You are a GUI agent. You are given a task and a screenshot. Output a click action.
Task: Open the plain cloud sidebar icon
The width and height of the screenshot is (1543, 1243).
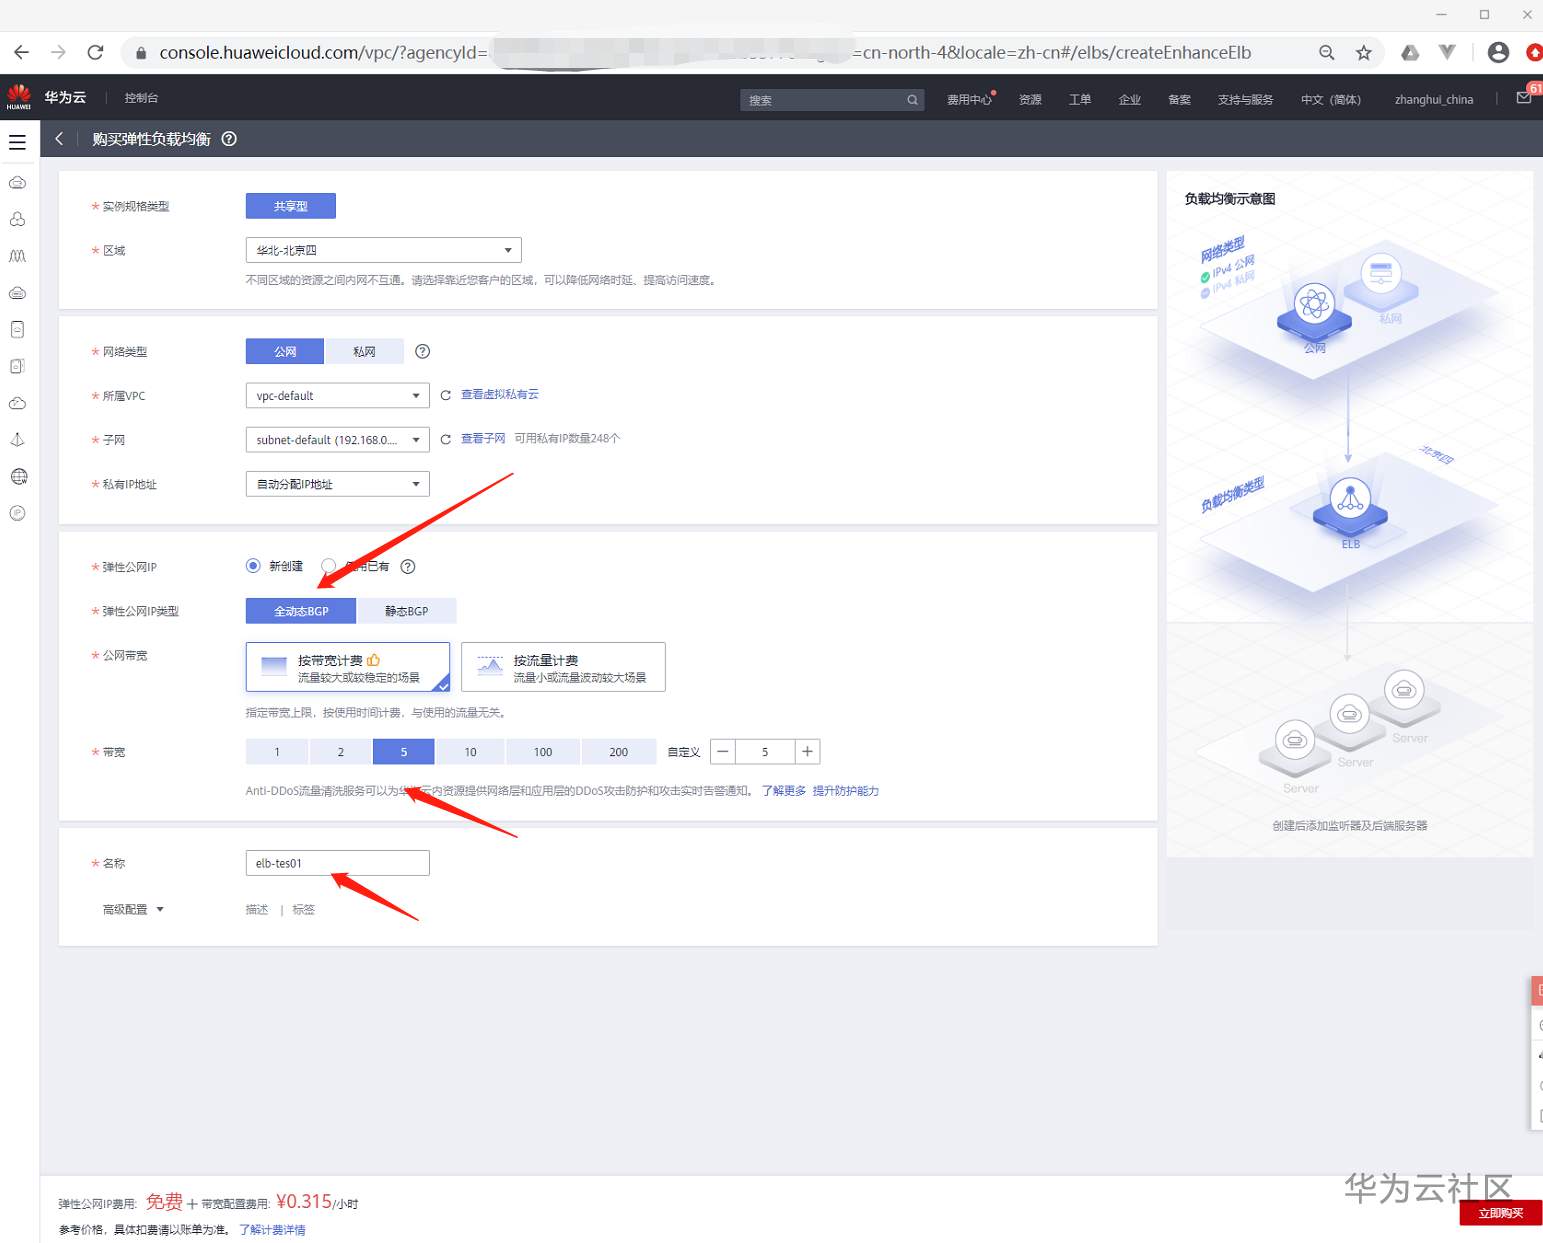[17, 403]
